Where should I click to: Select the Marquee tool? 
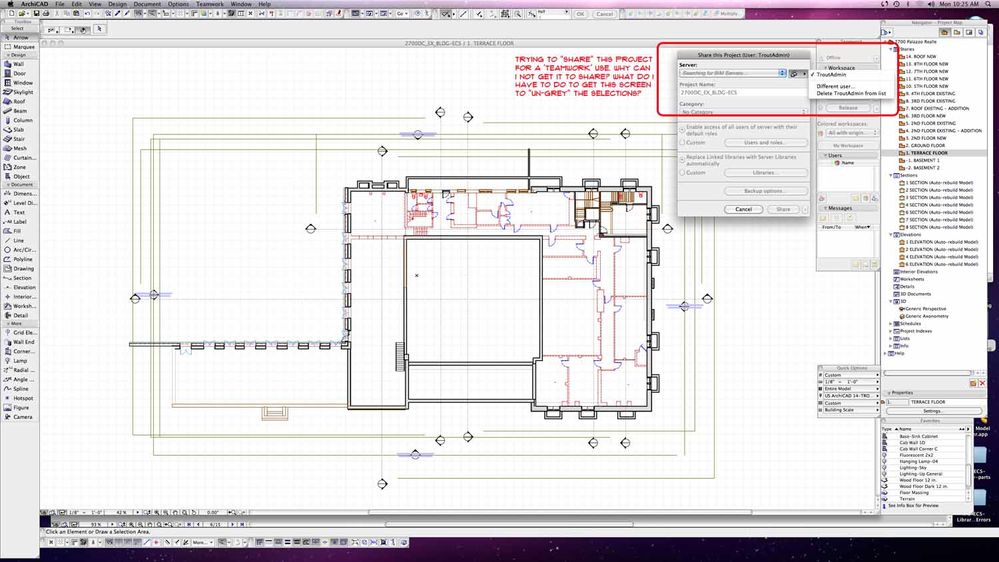[20, 47]
